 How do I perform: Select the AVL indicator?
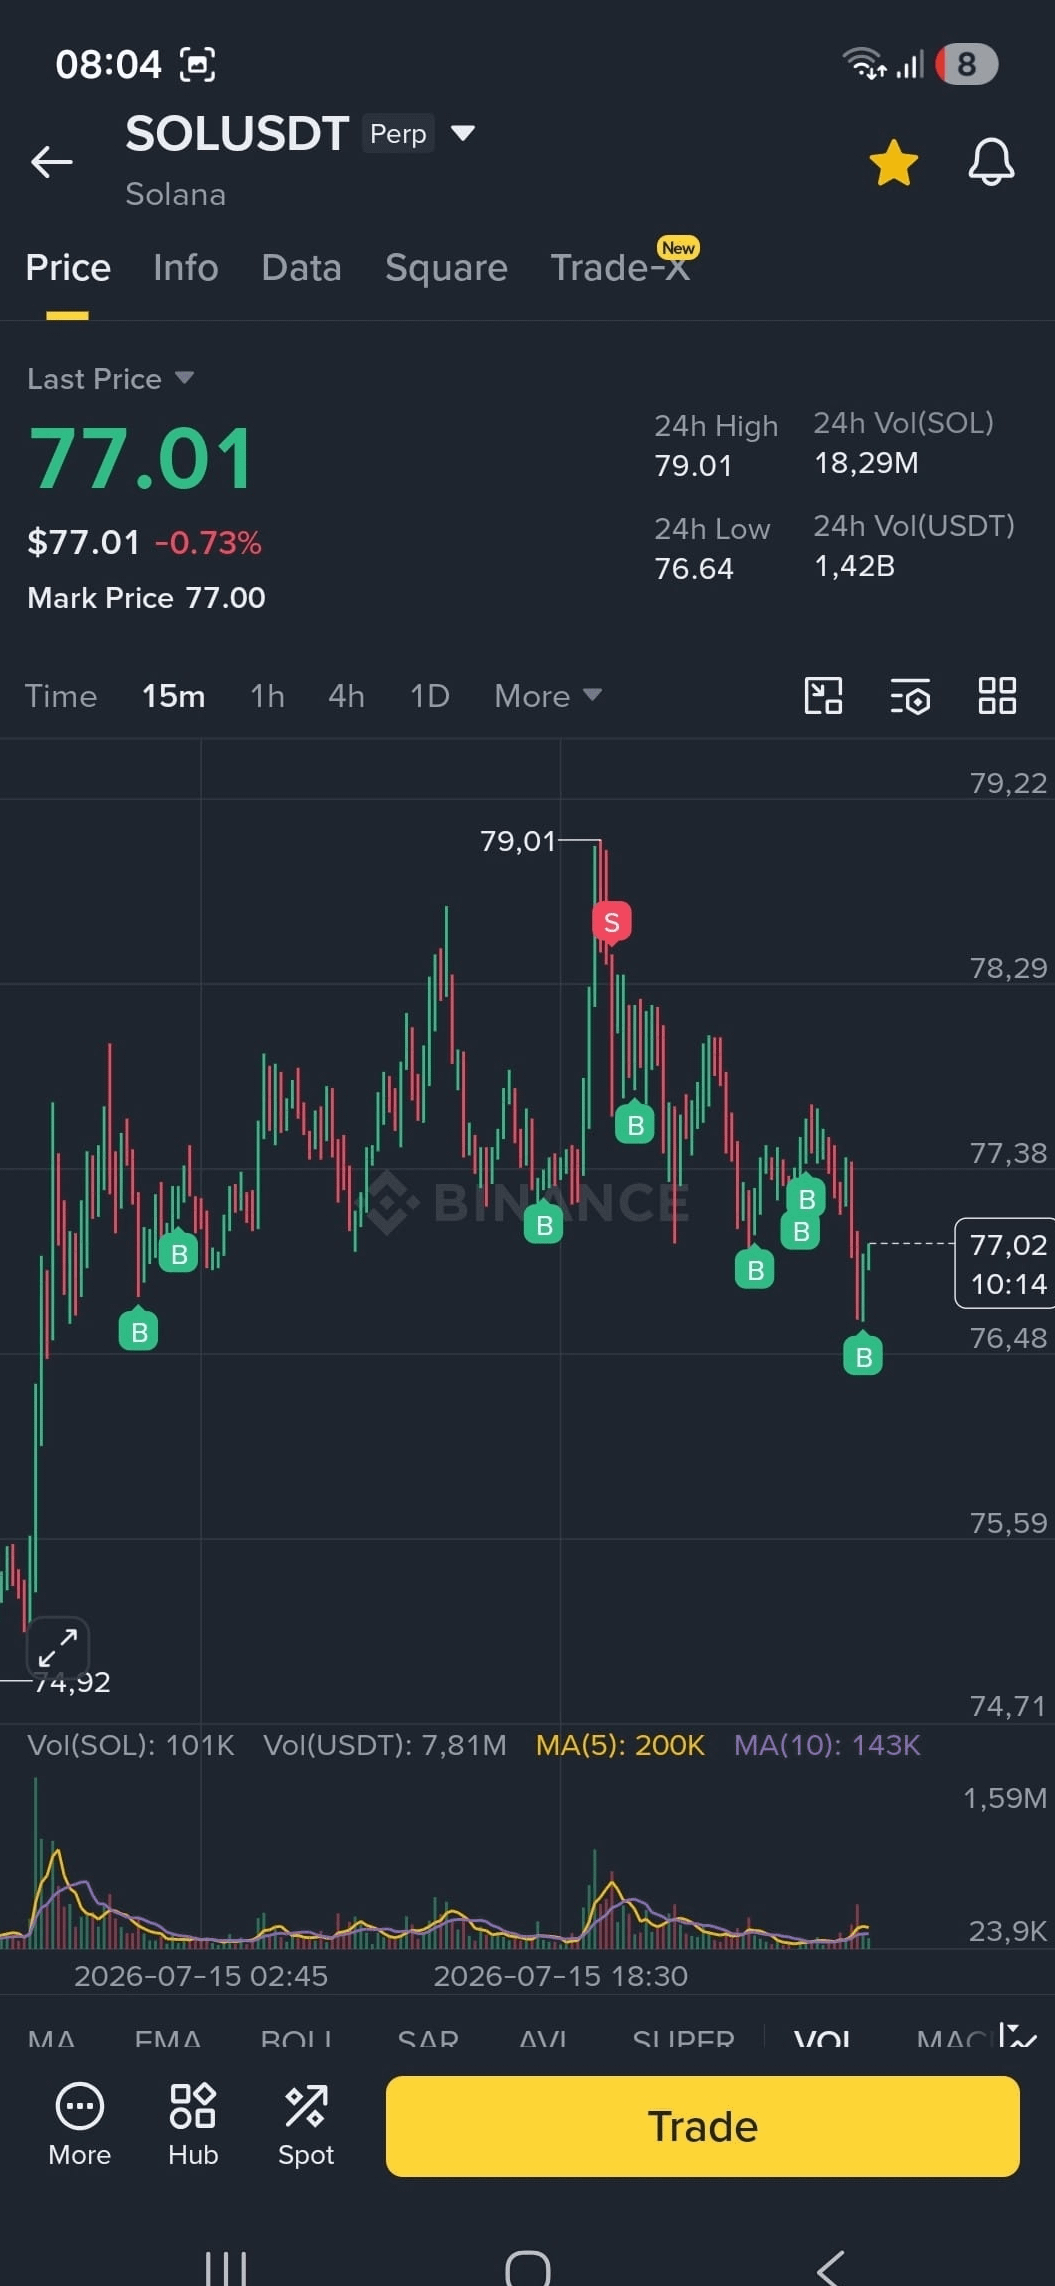click(x=543, y=2037)
